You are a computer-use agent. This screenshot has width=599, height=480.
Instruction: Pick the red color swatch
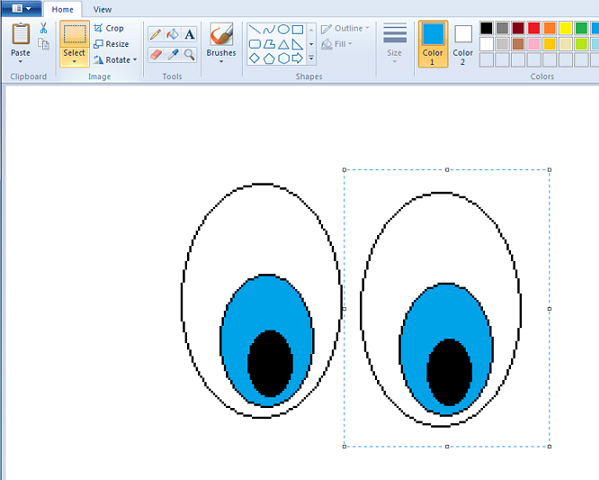pos(534,28)
